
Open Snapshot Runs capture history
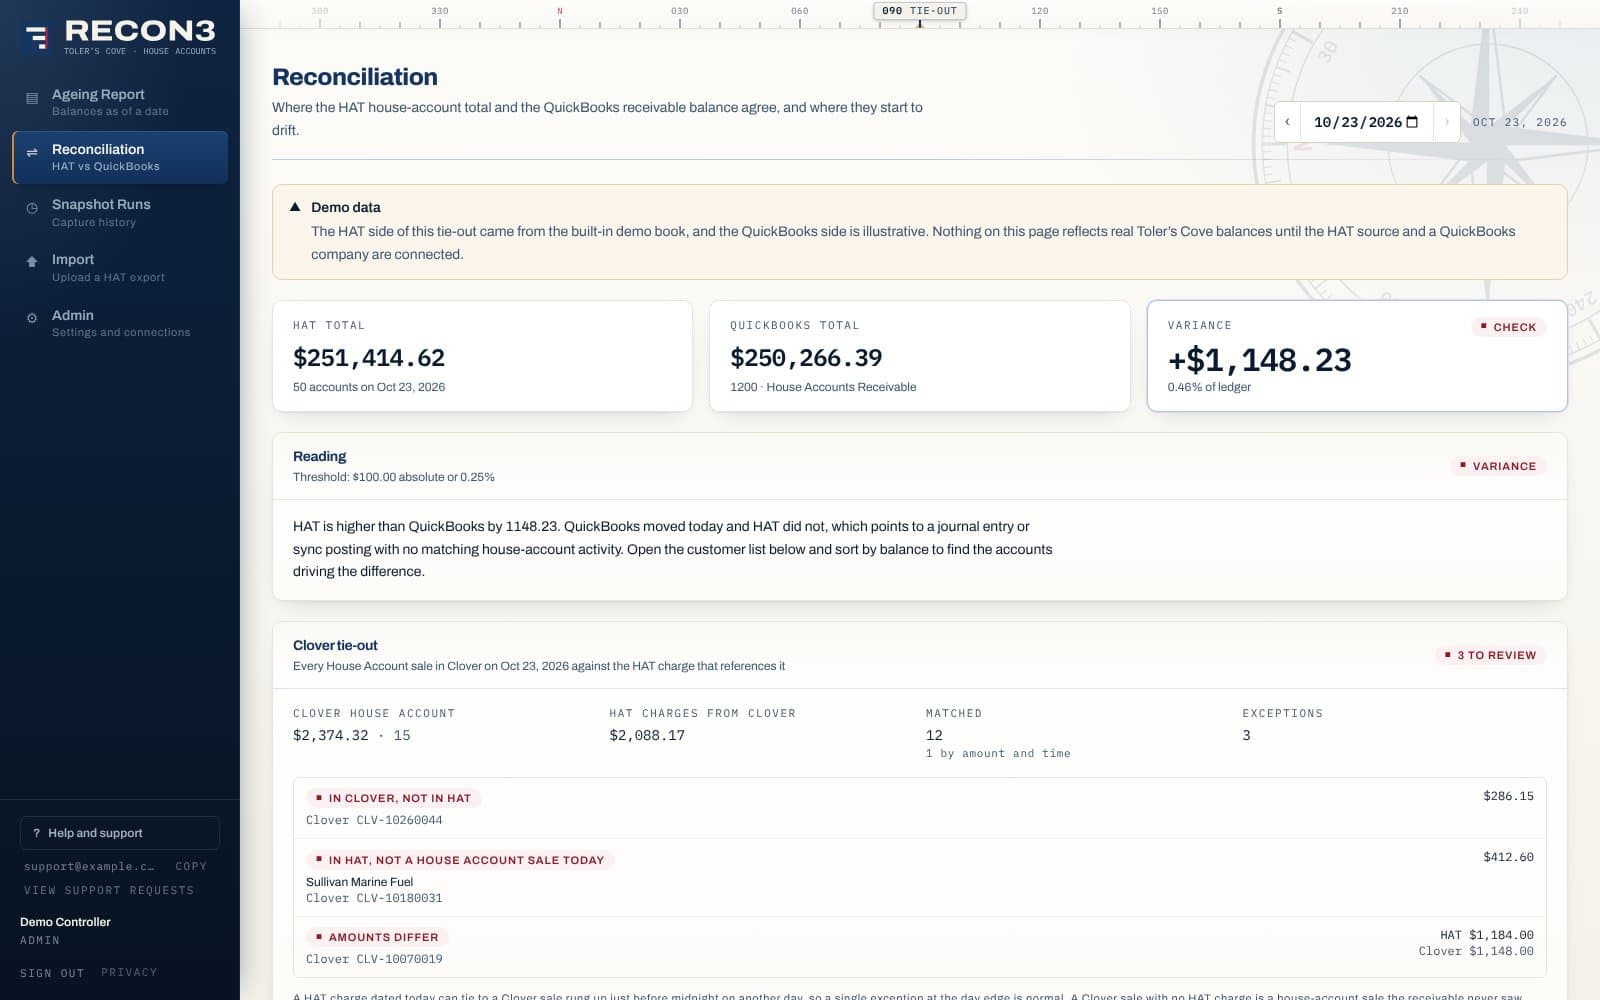[120, 212]
